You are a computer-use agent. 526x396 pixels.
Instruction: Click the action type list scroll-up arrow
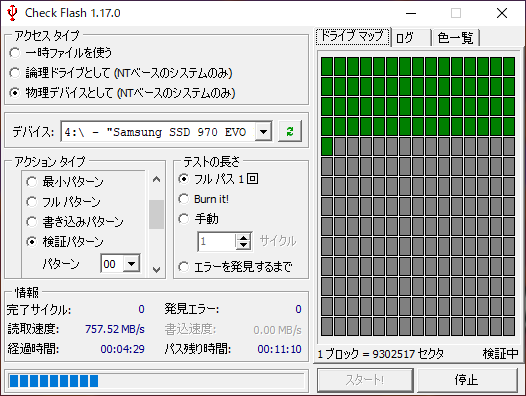coord(156,180)
